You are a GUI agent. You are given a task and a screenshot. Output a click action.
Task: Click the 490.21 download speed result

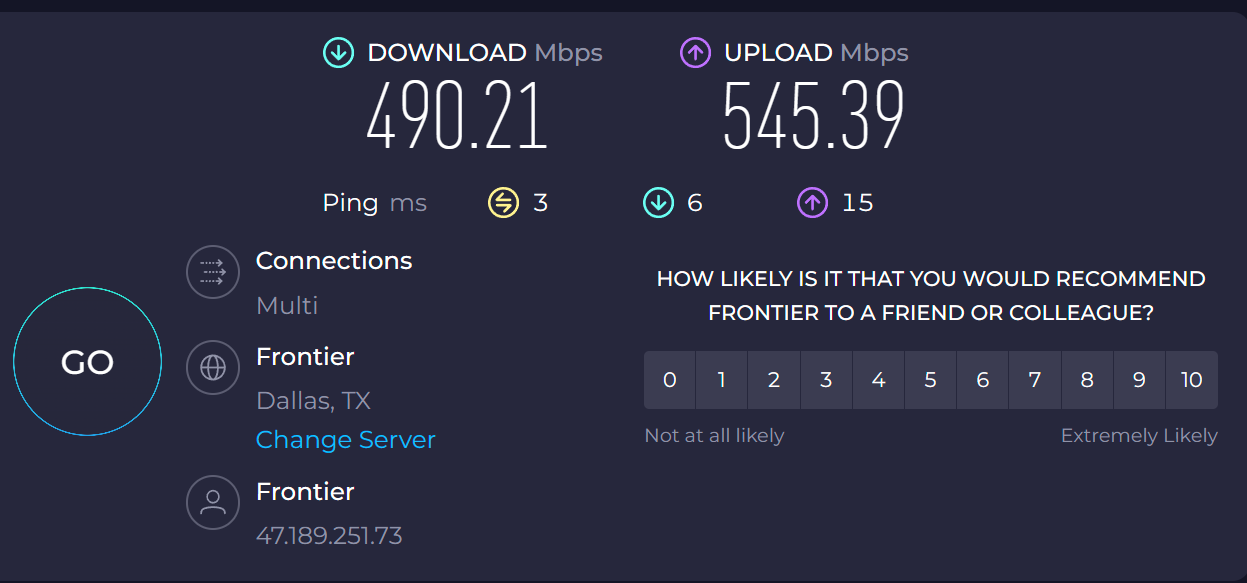point(457,116)
